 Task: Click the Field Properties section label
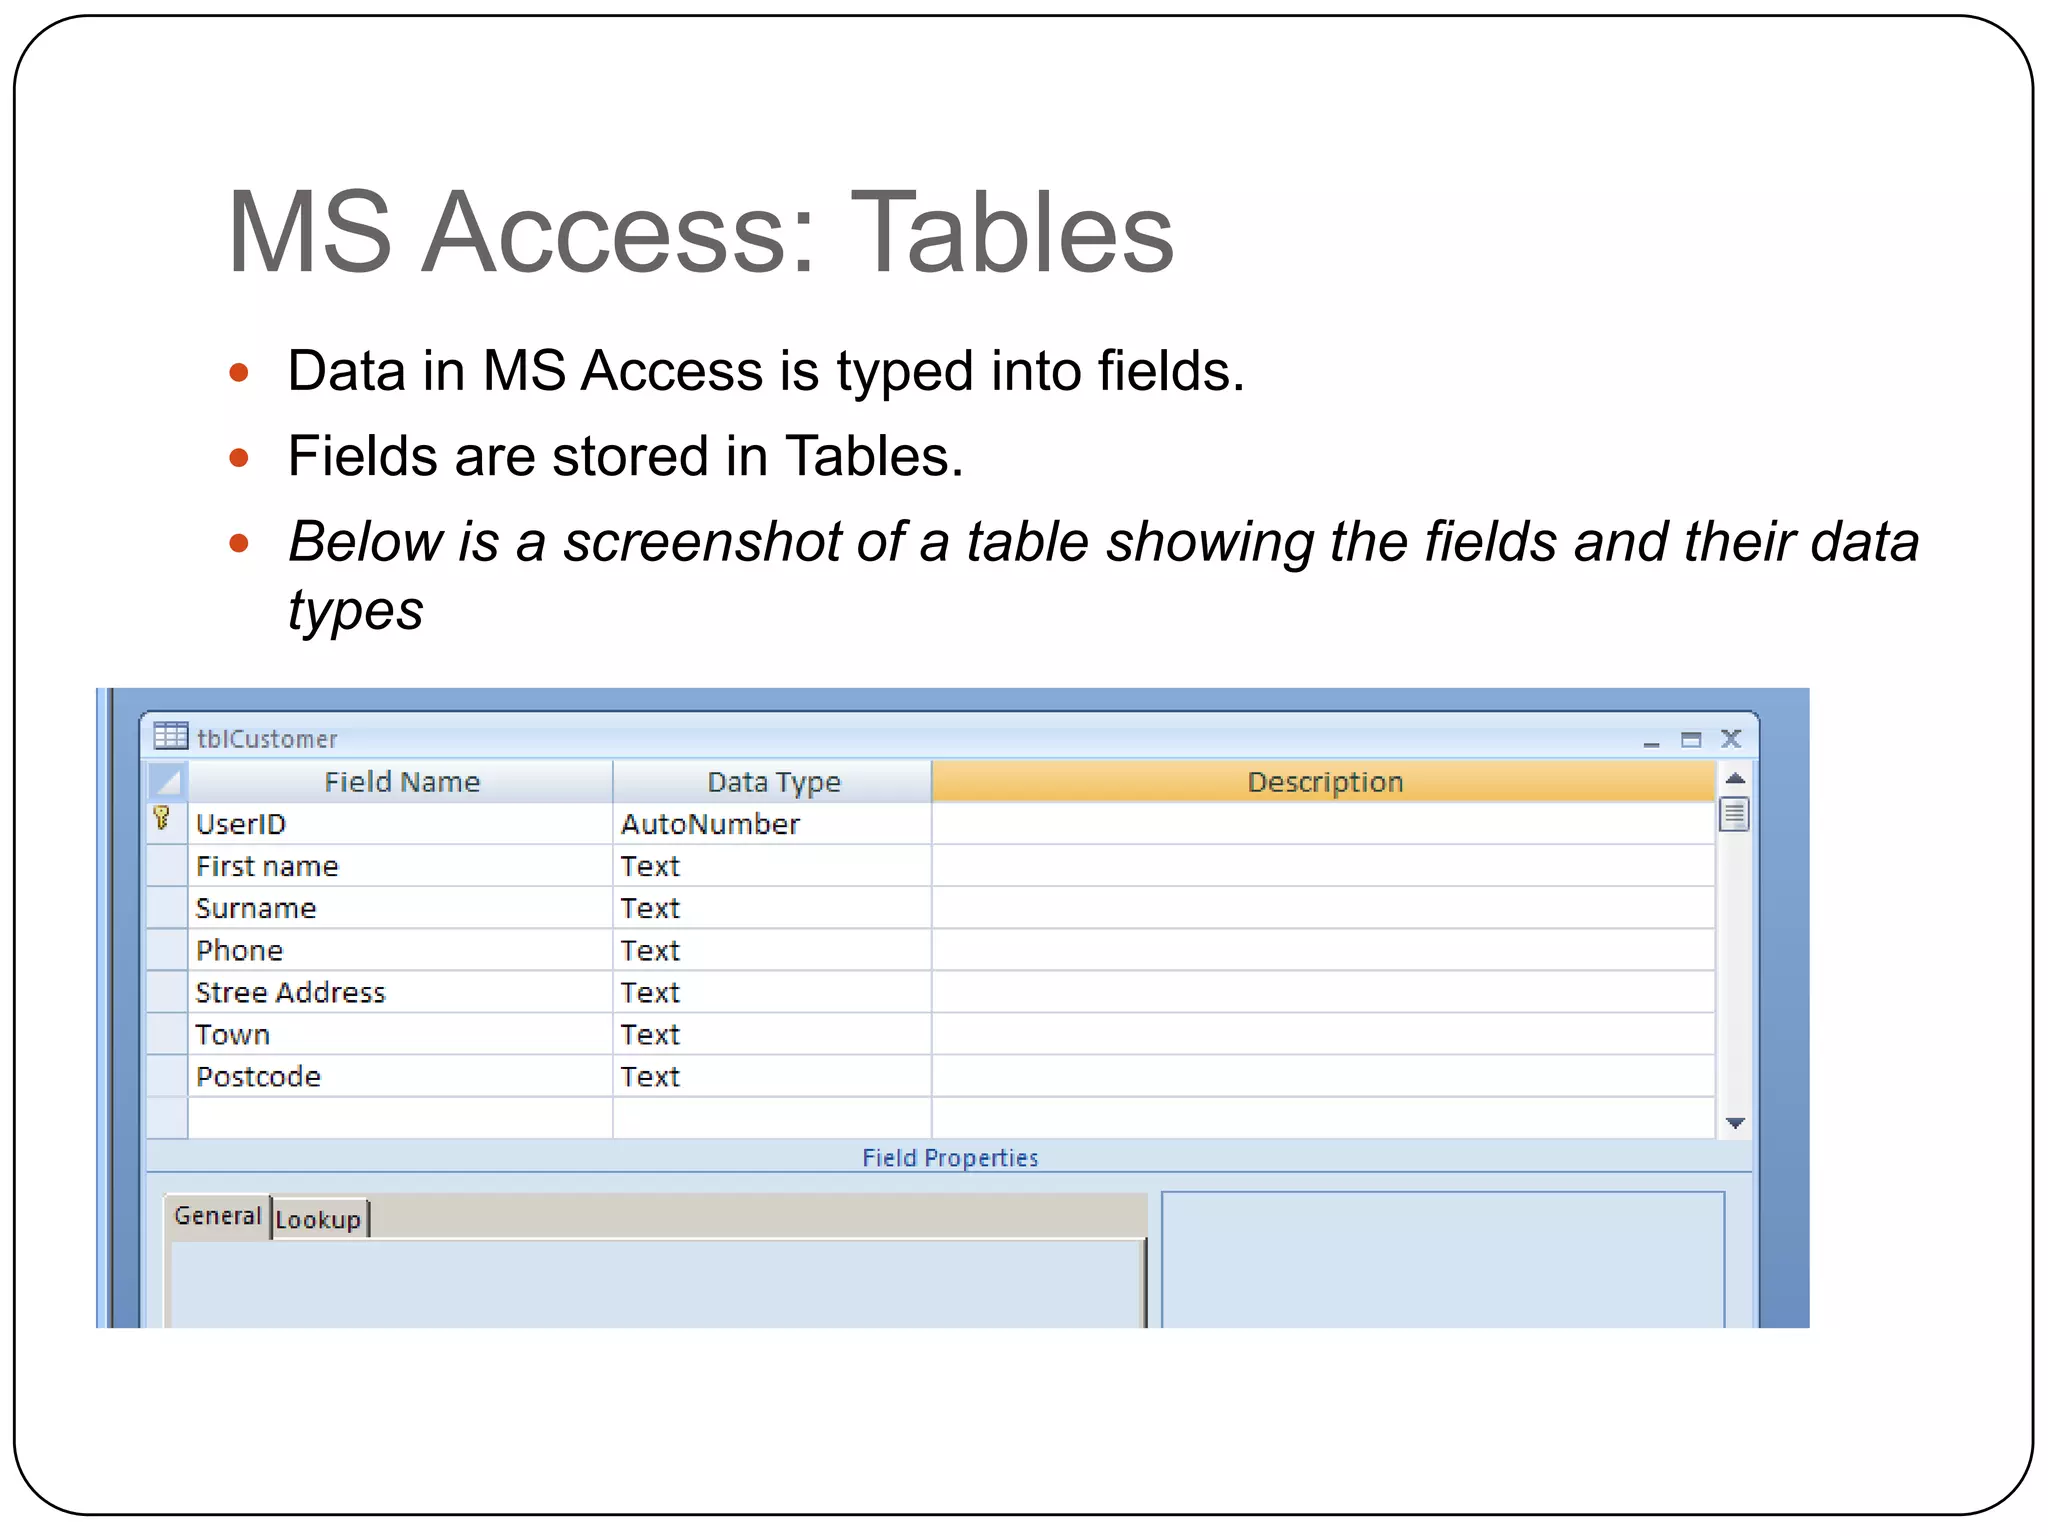point(950,1157)
